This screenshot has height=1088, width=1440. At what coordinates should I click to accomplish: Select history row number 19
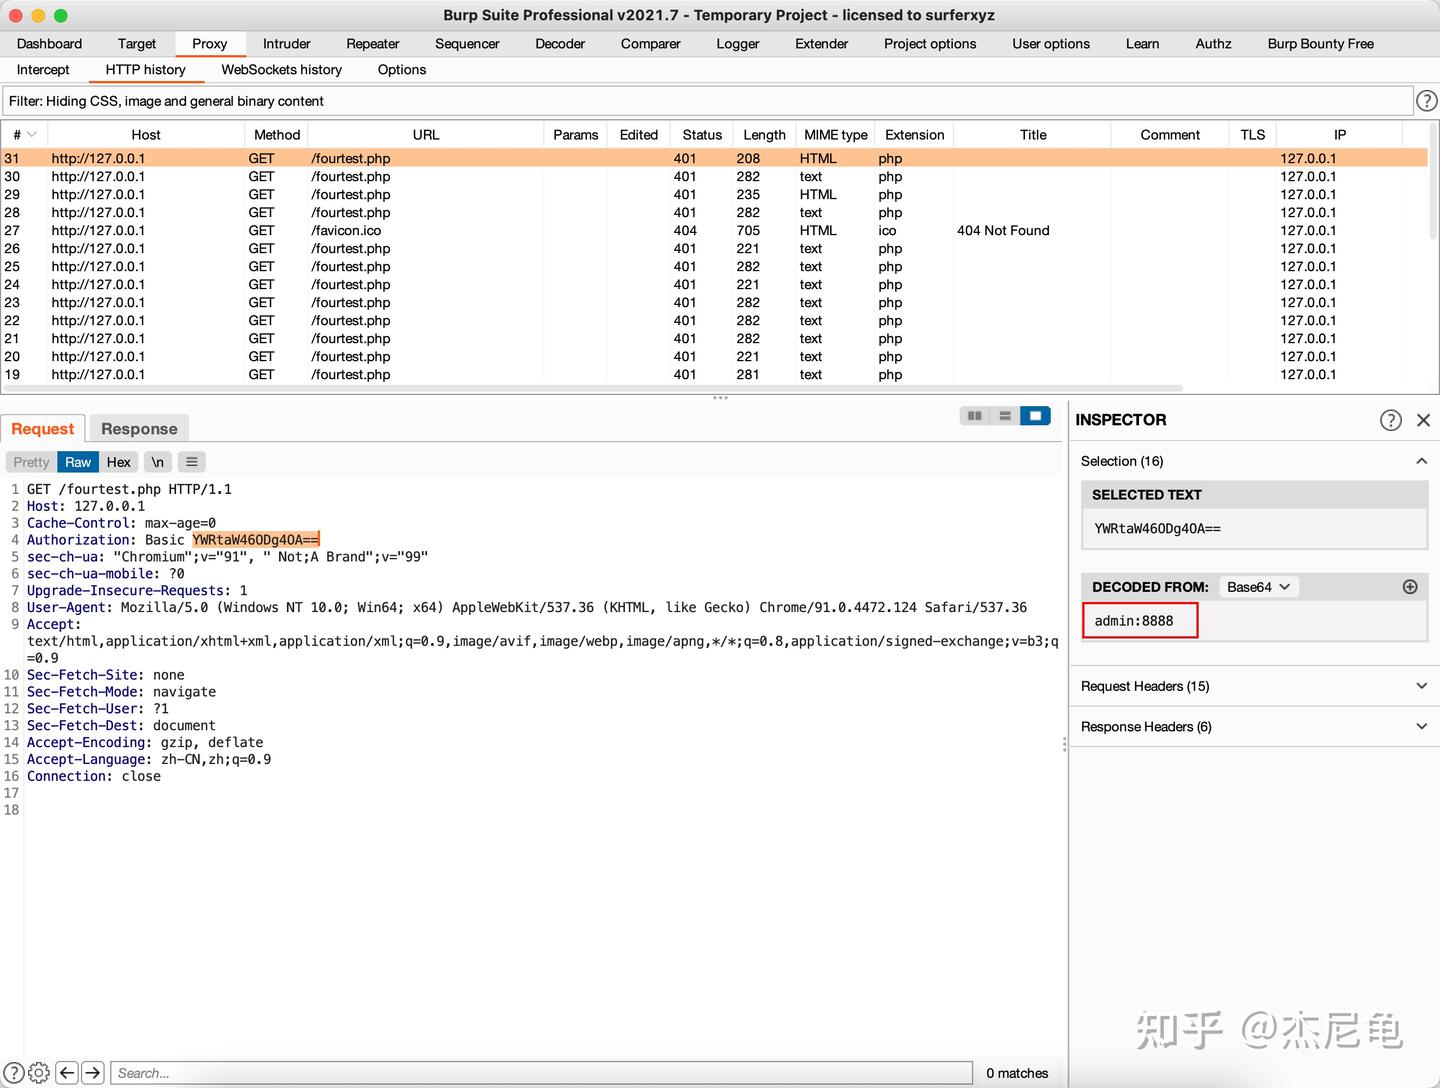click(714, 375)
